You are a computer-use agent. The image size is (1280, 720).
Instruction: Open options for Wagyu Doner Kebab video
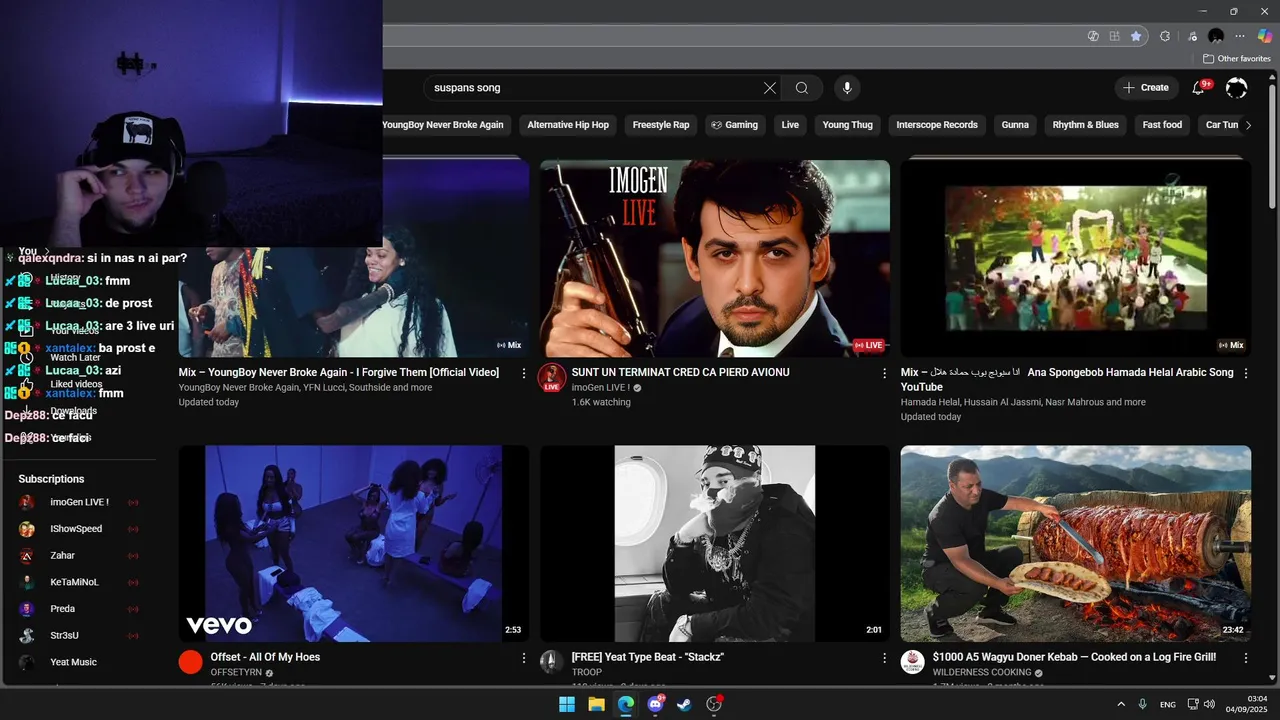tap(1246, 658)
